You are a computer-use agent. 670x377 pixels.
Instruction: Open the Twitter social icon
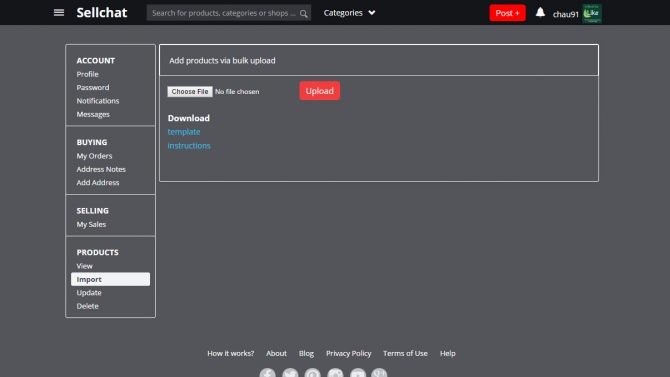[290, 372]
